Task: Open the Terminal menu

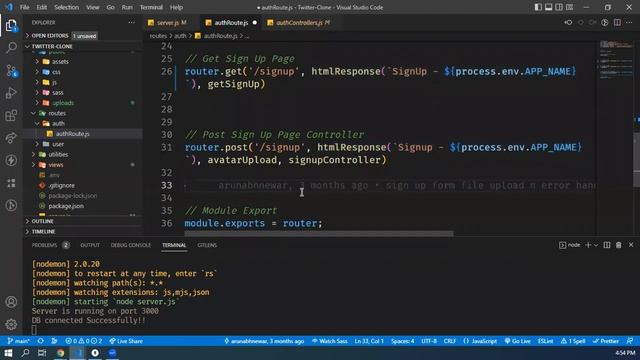Action: pyautogui.click(x=151, y=7)
